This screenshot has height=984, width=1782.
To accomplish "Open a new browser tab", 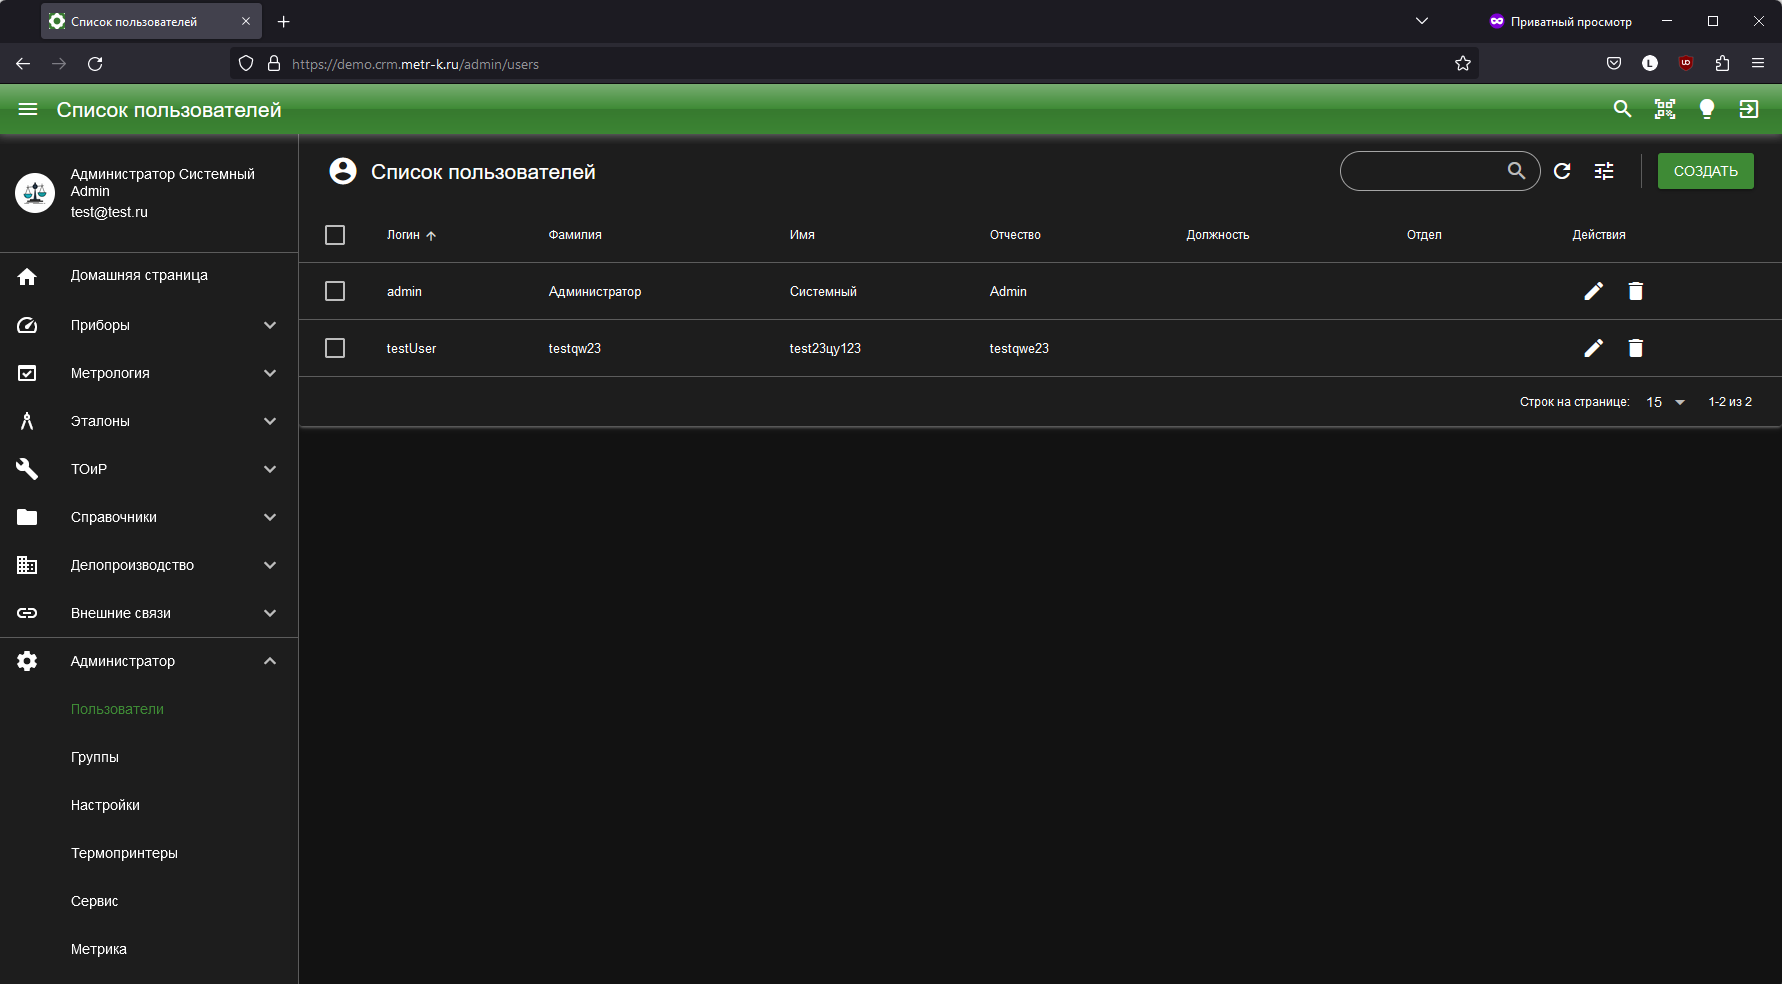I will [x=284, y=21].
